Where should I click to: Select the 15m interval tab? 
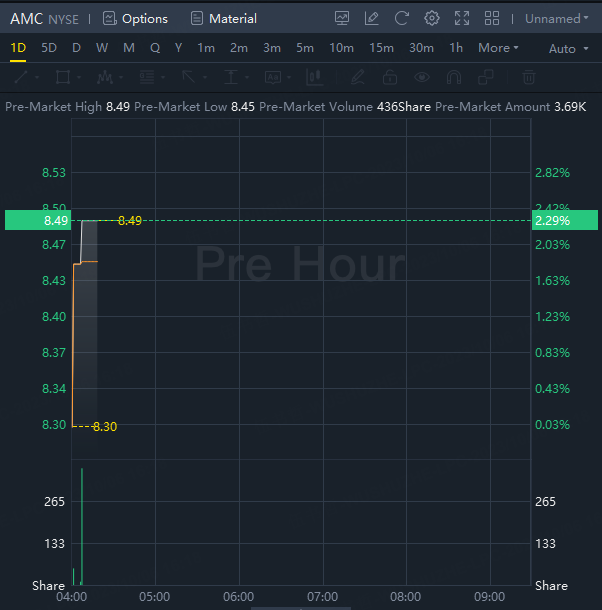381,48
